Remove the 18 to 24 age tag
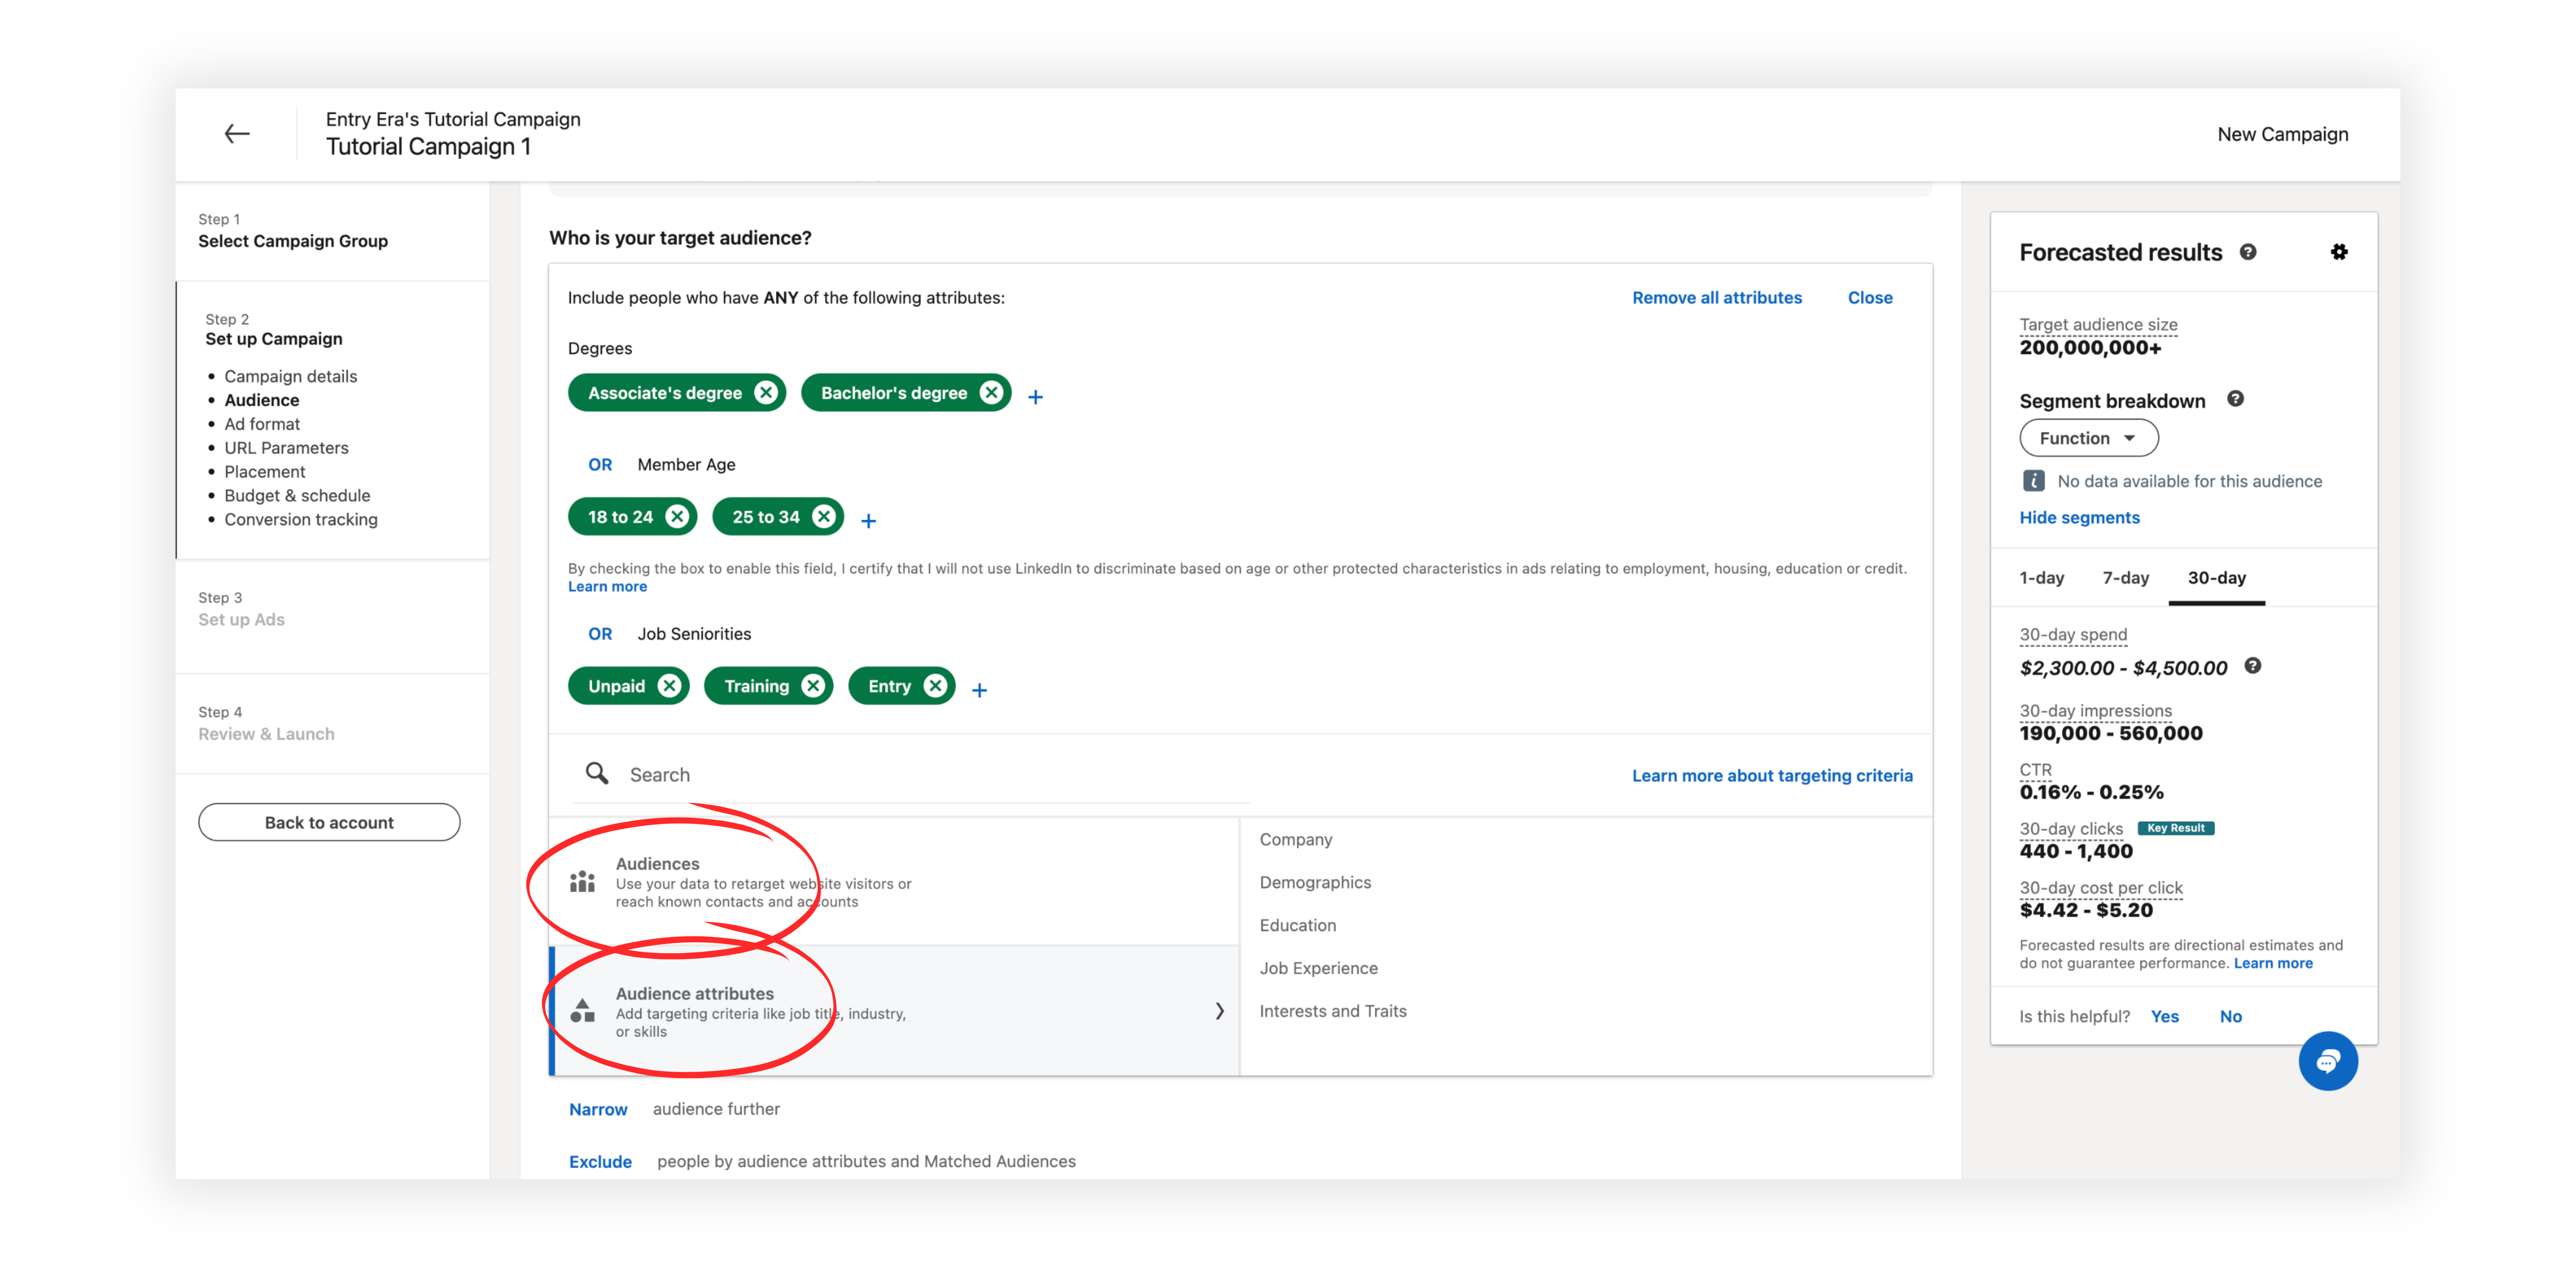The image size is (2576, 1268). point(677,517)
